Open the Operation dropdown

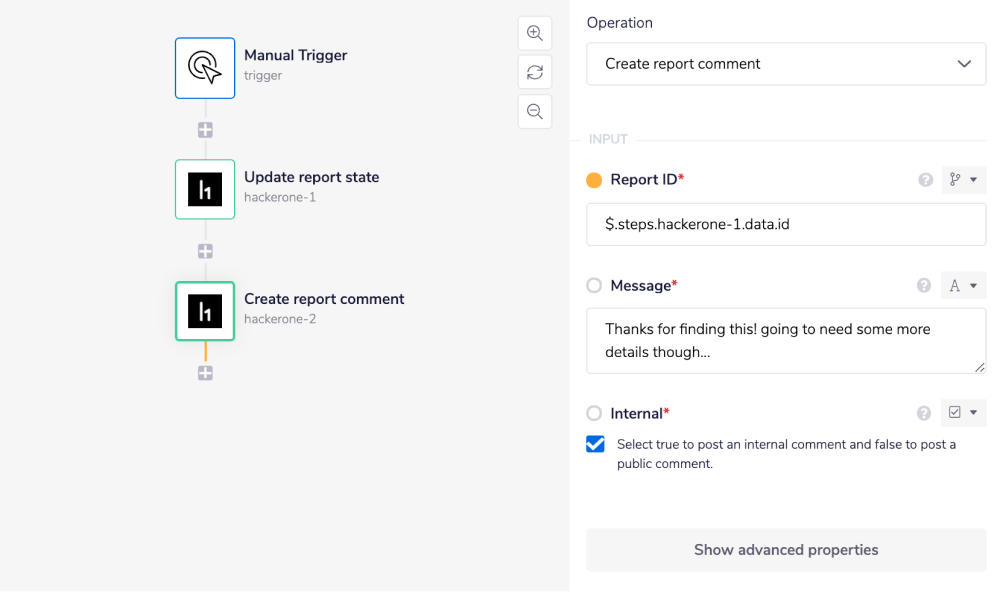(785, 64)
